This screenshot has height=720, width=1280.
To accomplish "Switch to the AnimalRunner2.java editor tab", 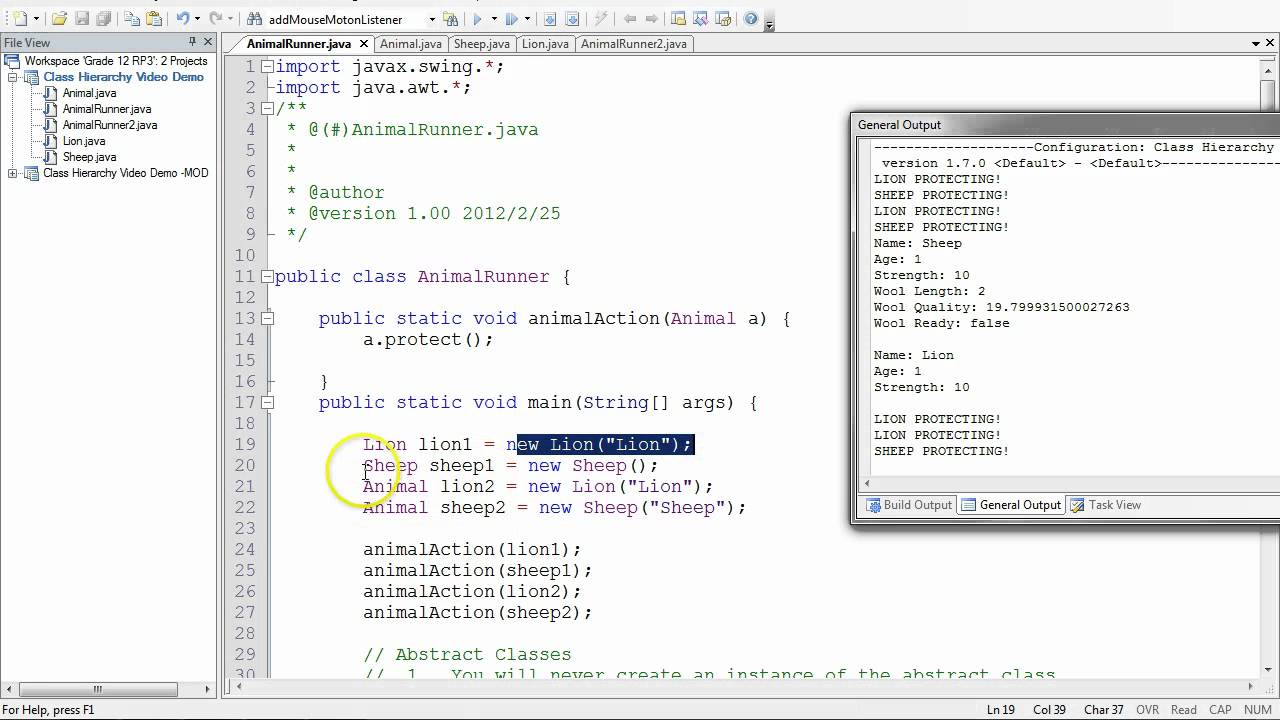I will click(634, 44).
